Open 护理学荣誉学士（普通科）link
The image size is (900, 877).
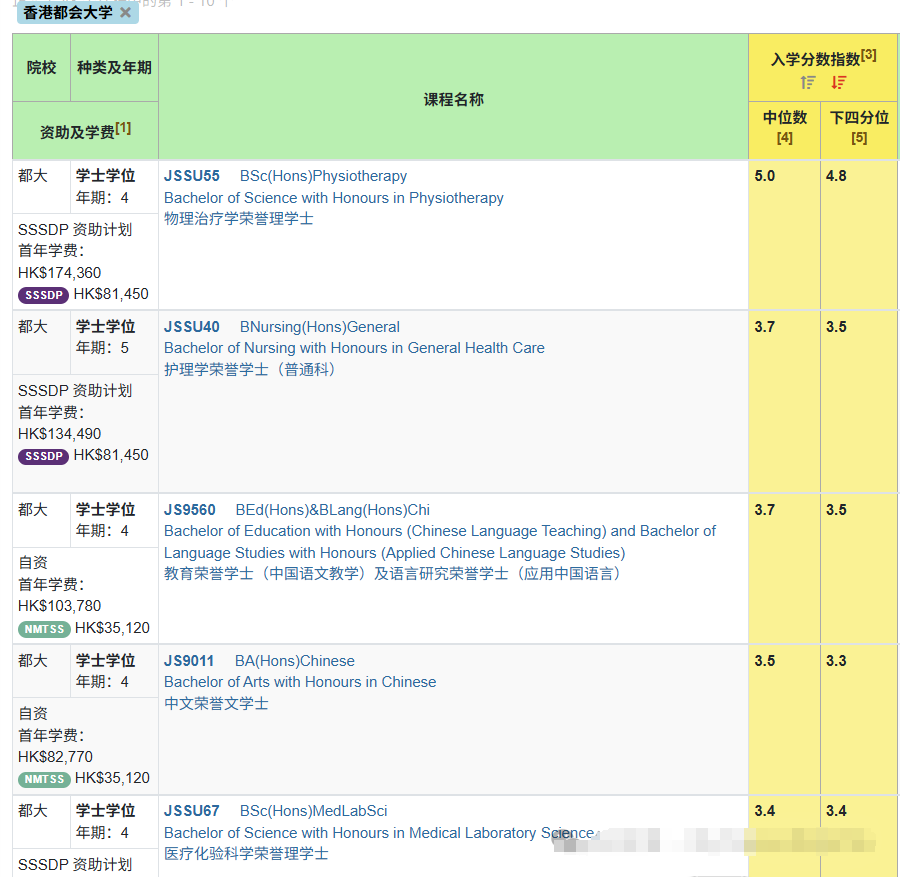click(x=250, y=369)
